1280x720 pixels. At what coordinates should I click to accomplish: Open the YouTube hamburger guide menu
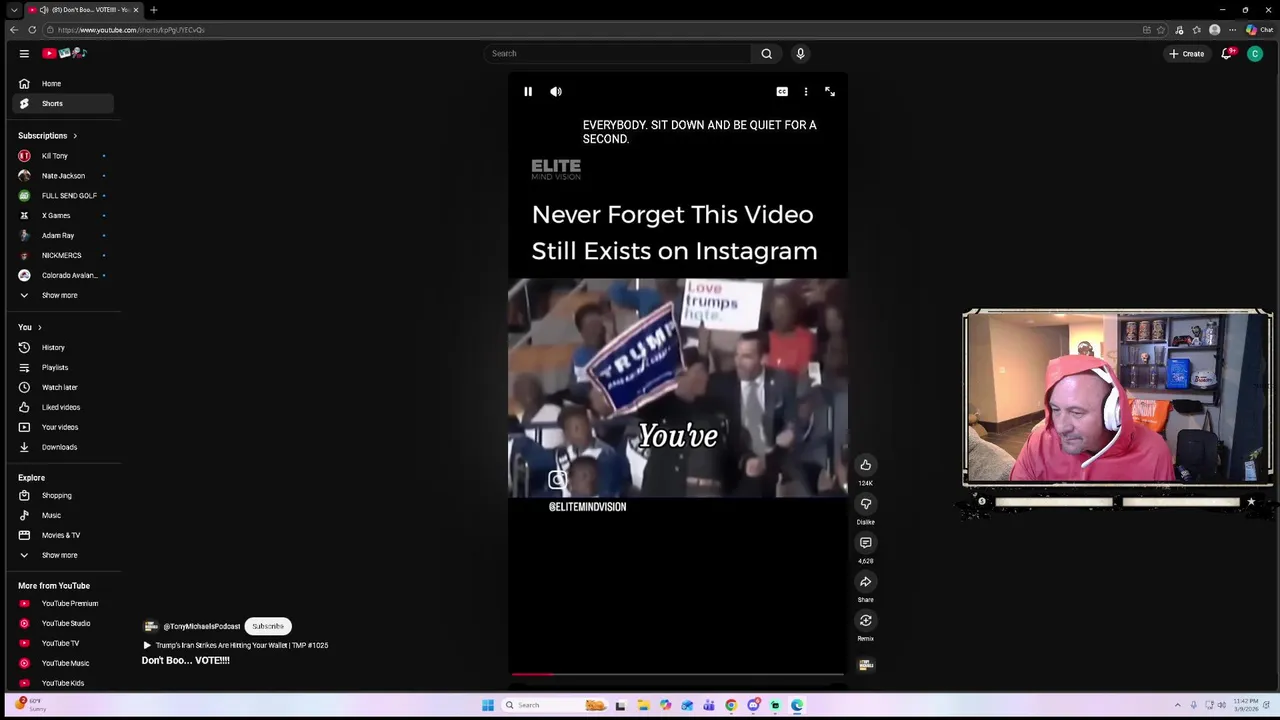tap(24, 54)
